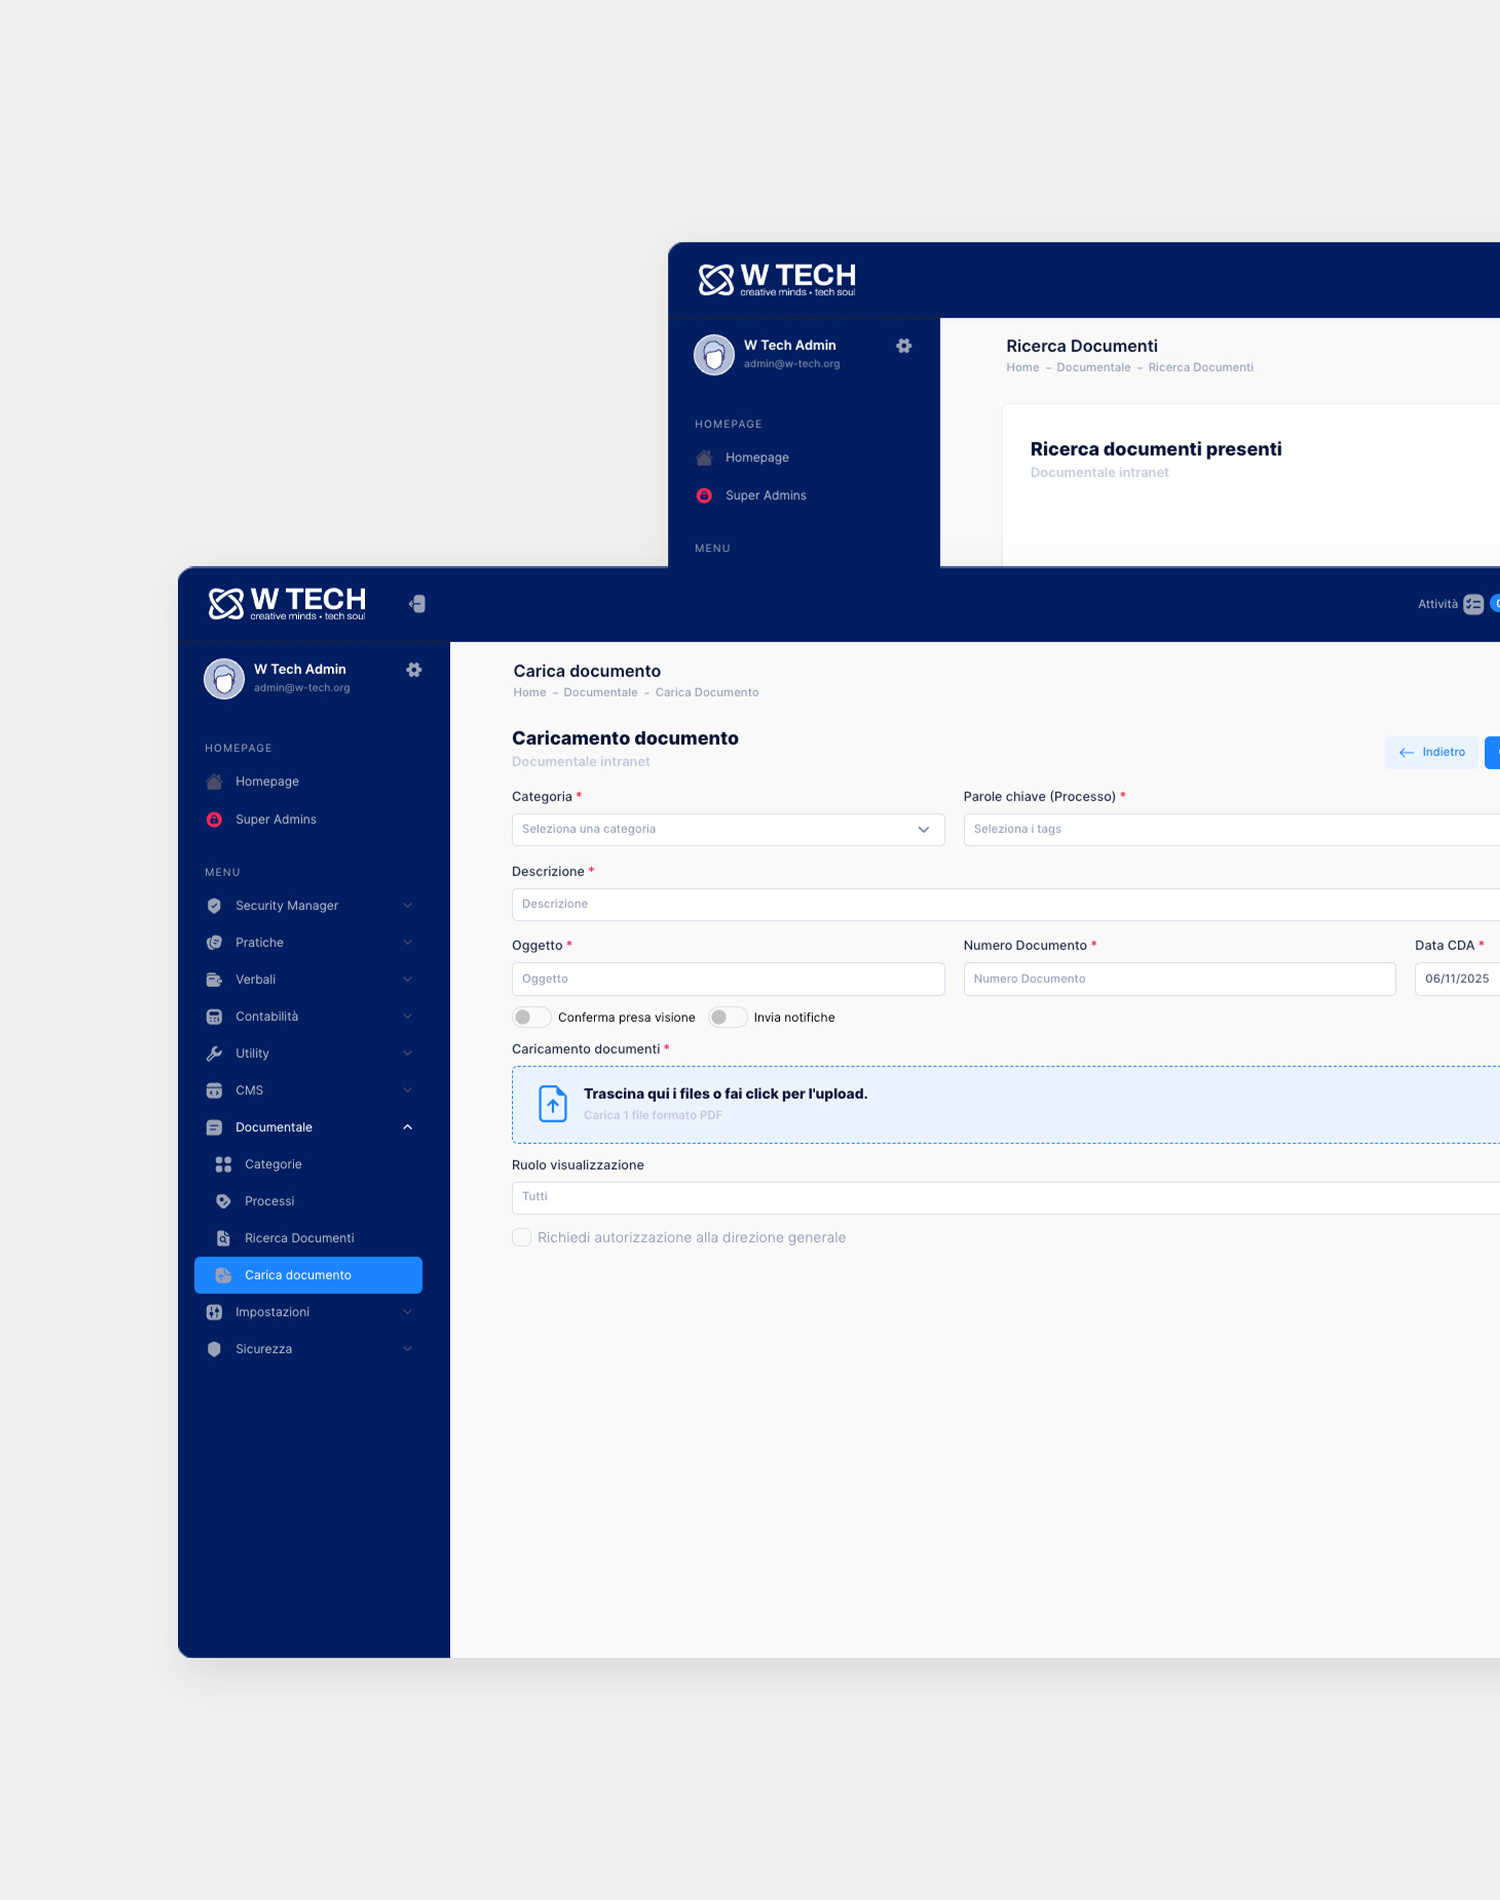Screen dimensions: 1500x1900
Task: Click the sidebar collapse icon beside logo
Action: click(417, 604)
